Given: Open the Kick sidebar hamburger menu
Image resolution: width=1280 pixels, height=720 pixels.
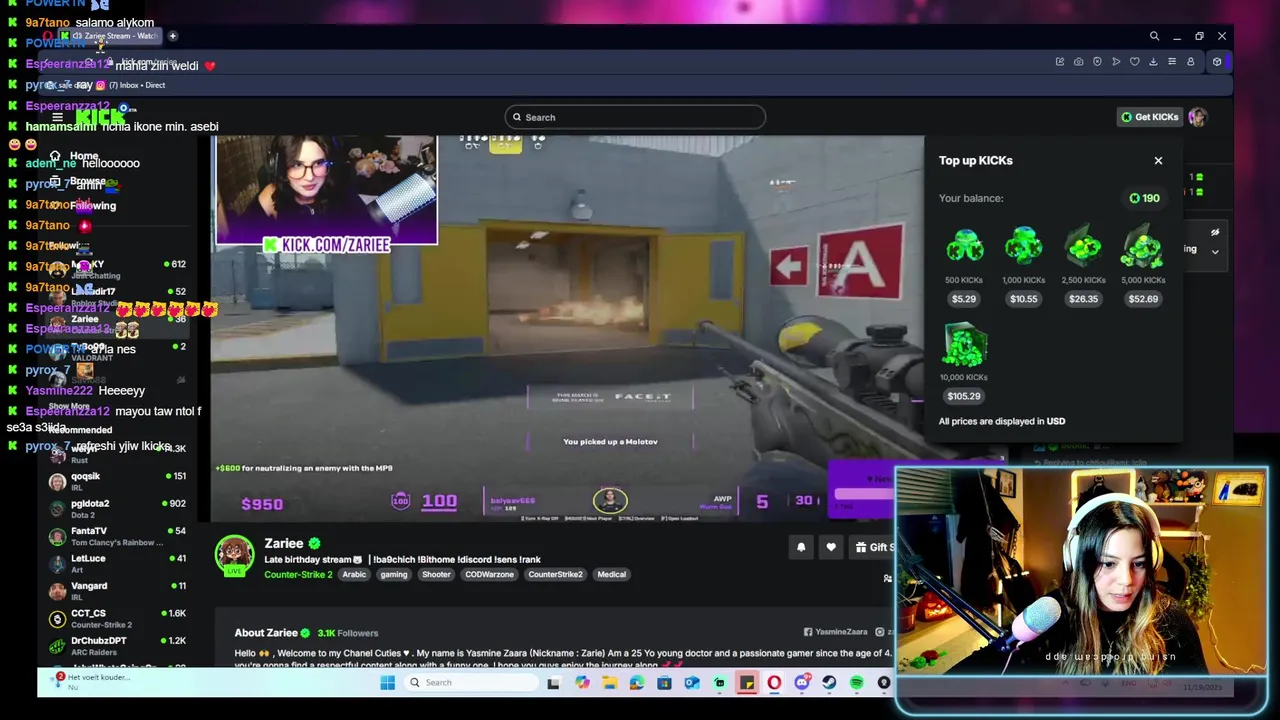Looking at the screenshot, I should click(x=57, y=117).
